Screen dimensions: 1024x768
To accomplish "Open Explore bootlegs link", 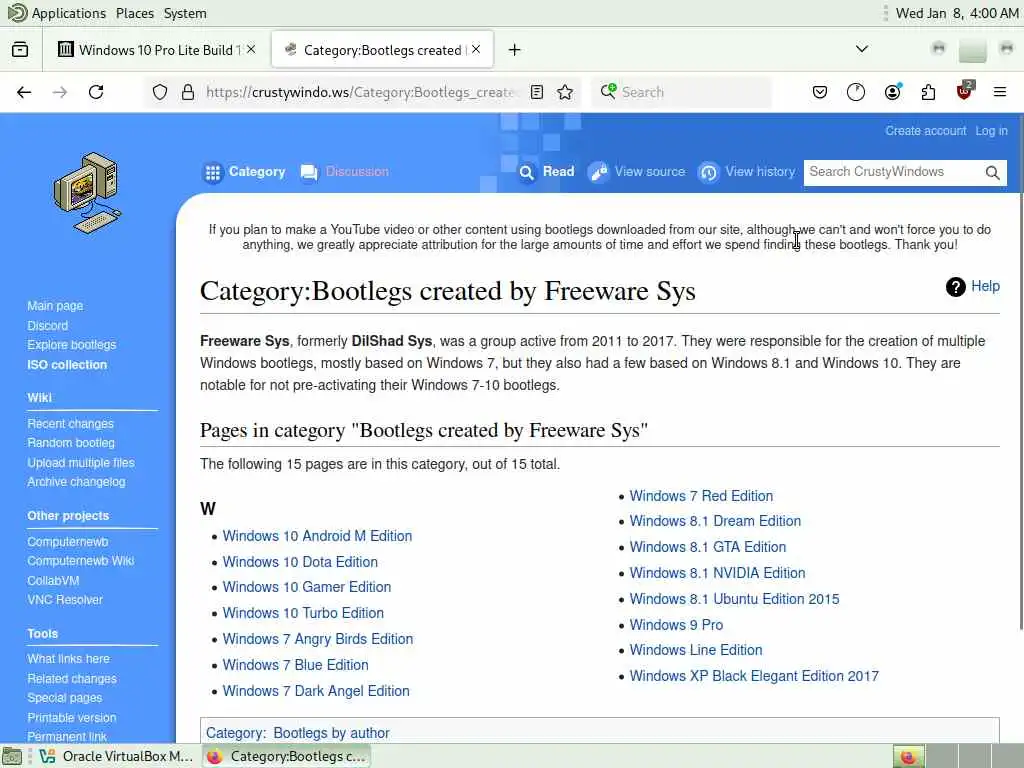I will pyautogui.click(x=71, y=344).
